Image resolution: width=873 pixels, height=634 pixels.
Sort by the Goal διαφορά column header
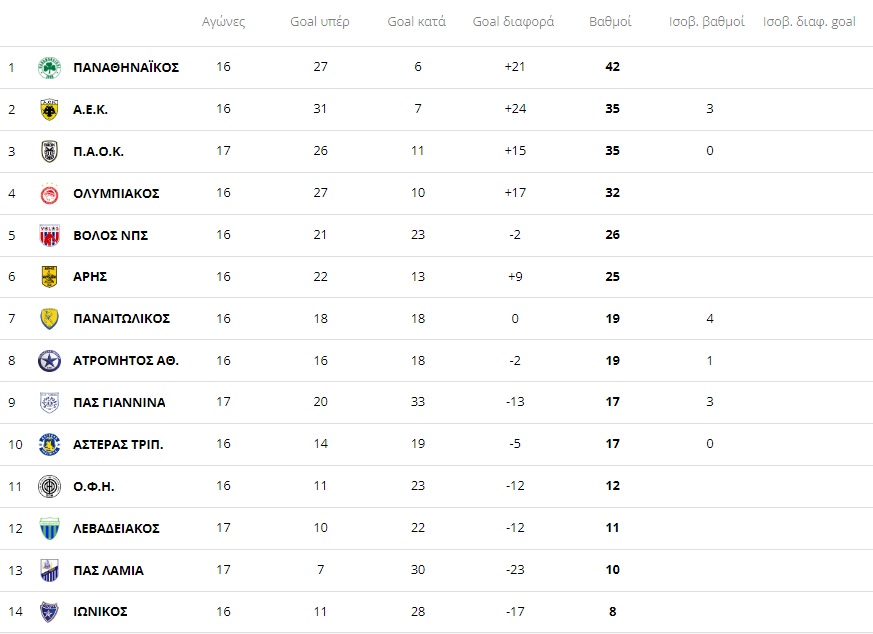coord(513,22)
